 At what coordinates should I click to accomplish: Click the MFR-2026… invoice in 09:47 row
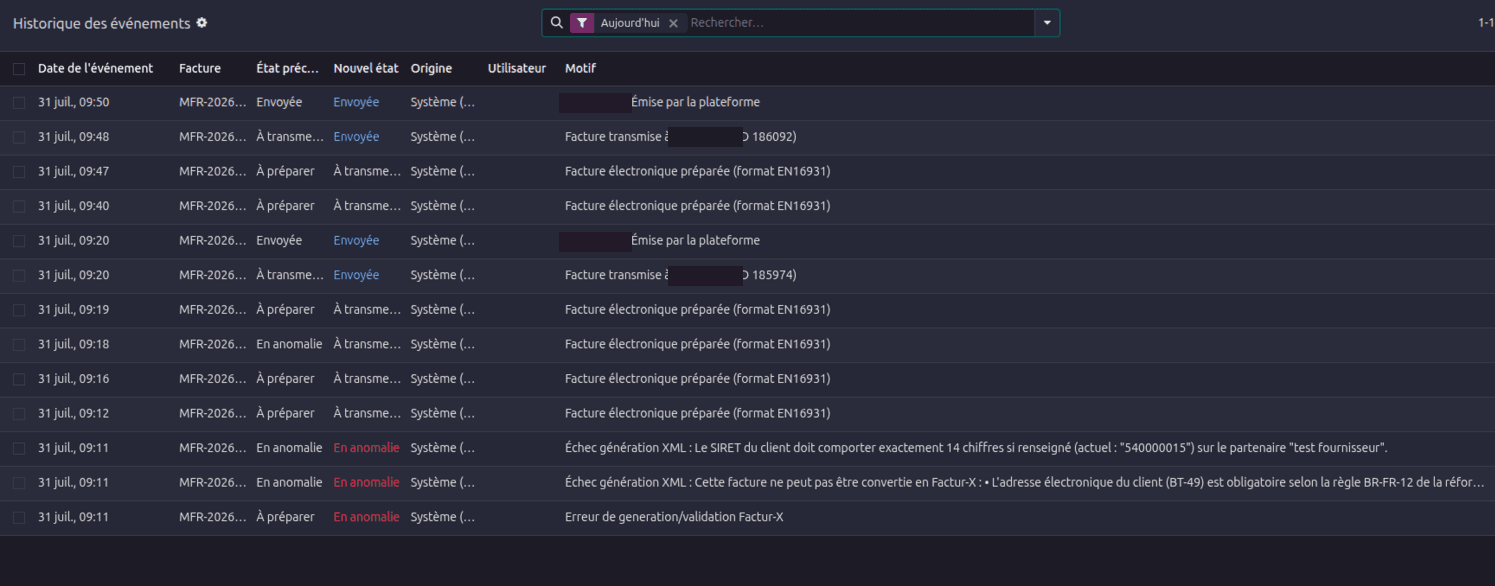[213, 171]
